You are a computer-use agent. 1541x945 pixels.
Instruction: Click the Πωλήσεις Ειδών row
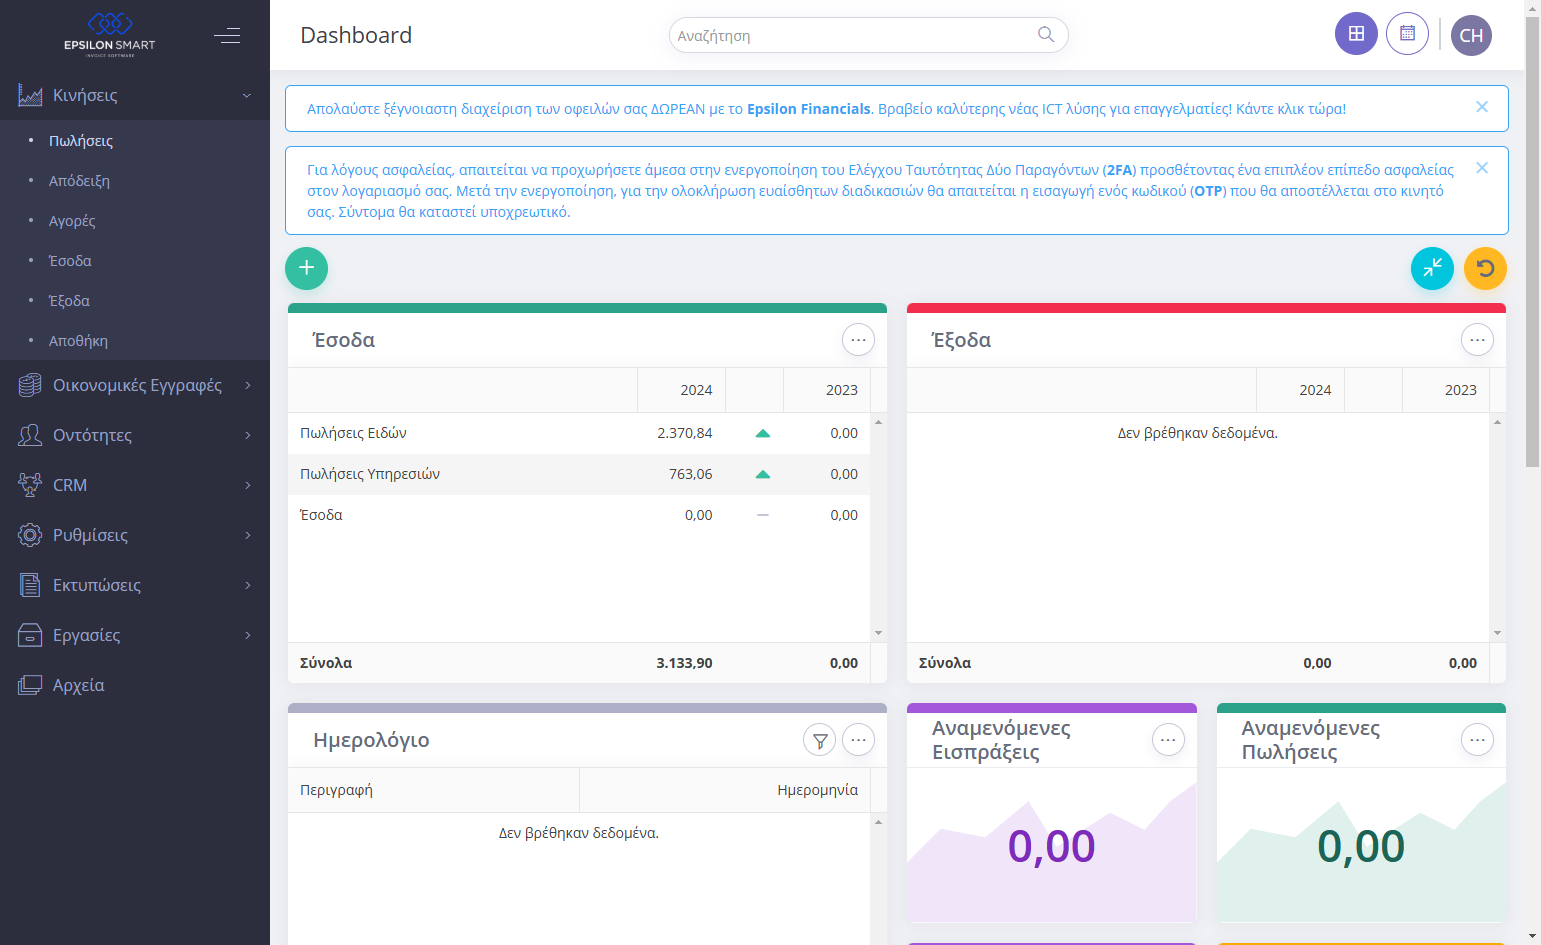click(579, 433)
